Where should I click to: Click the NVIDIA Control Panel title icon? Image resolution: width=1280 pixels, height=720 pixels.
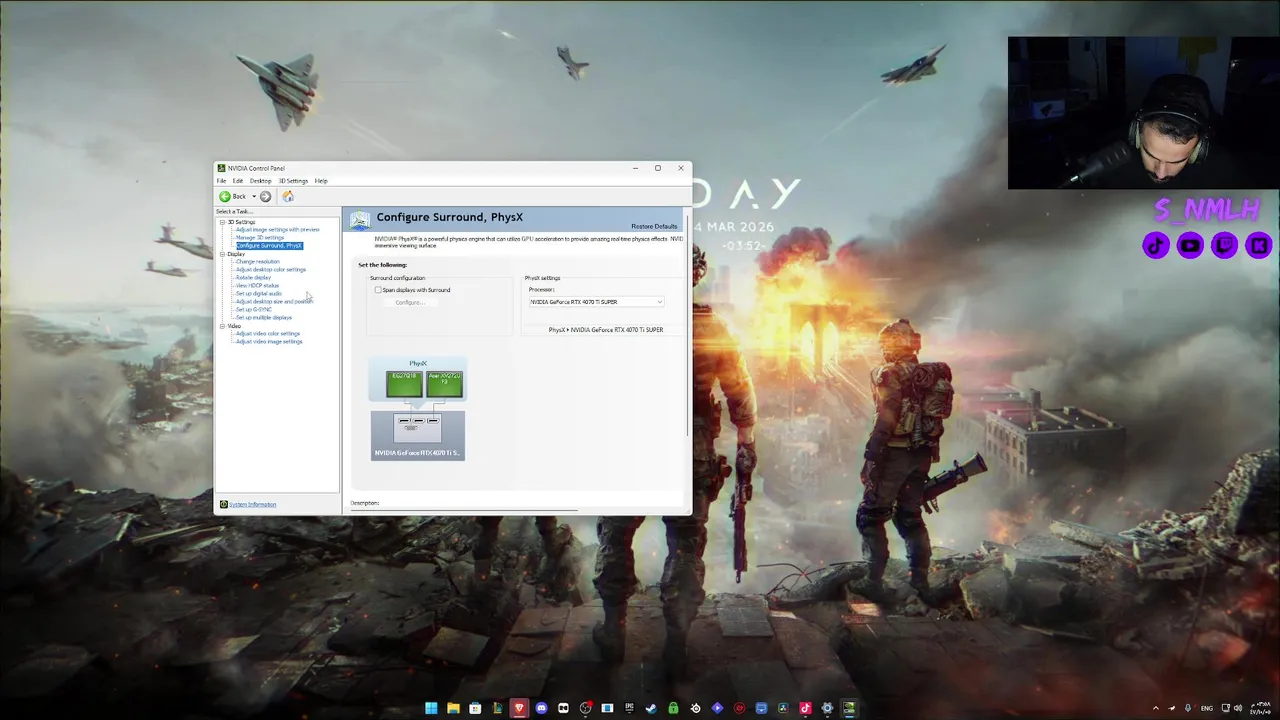coord(222,168)
